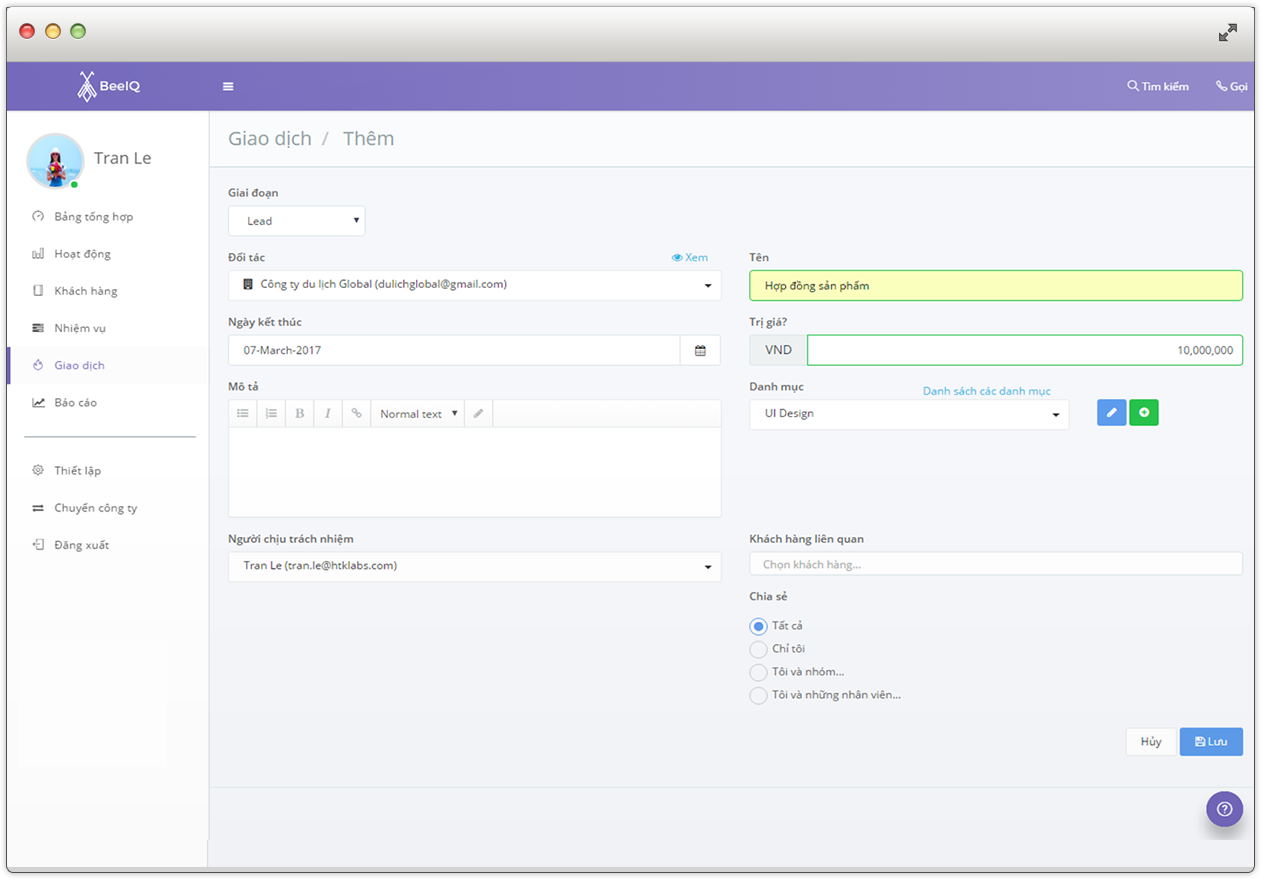Select the "Tất cả" sharing option
Viewport: 1261px width, 879px height.
click(x=759, y=626)
